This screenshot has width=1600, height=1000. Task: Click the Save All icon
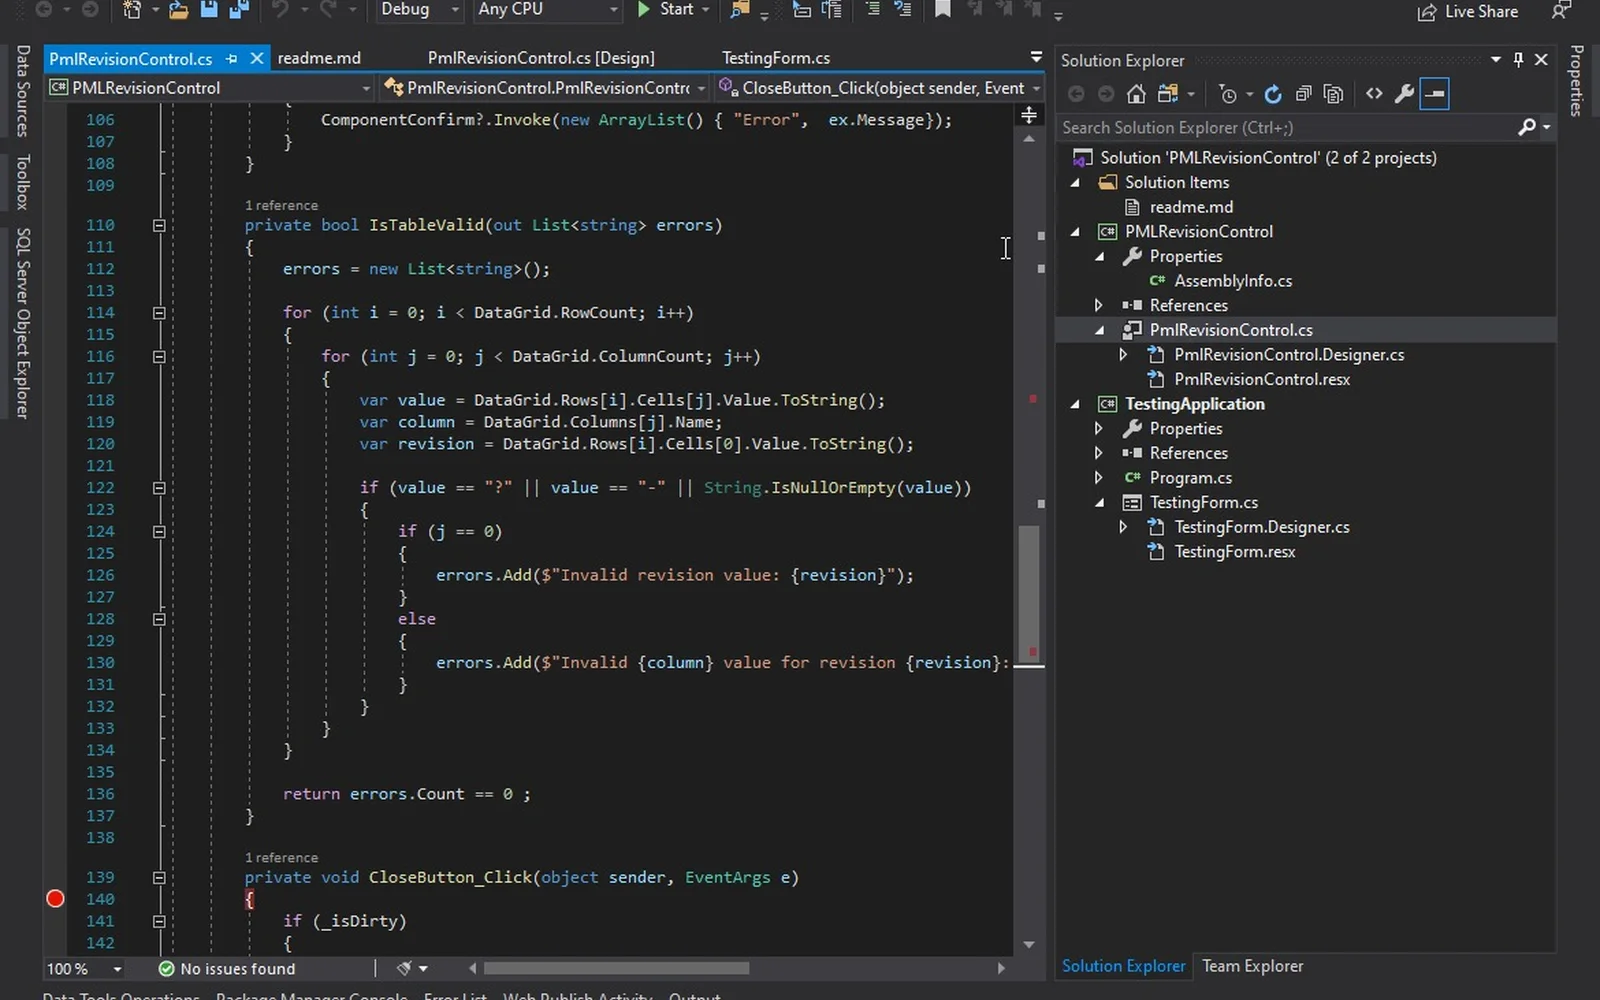tap(238, 9)
